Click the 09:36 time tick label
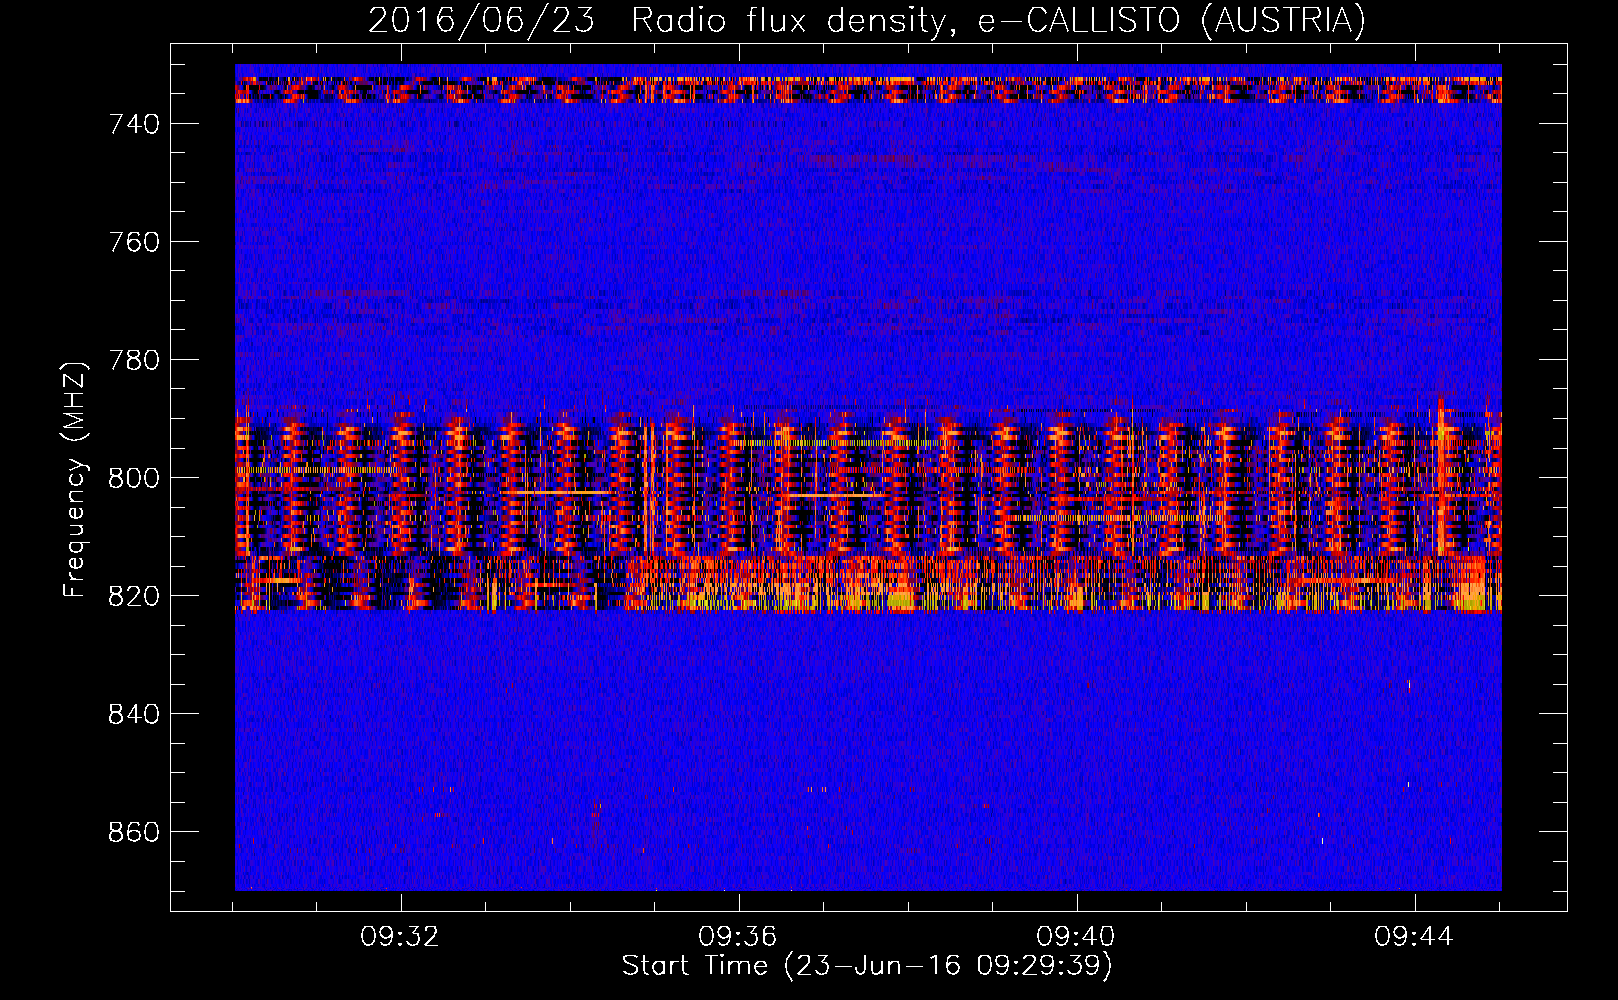 coord(738,937)
